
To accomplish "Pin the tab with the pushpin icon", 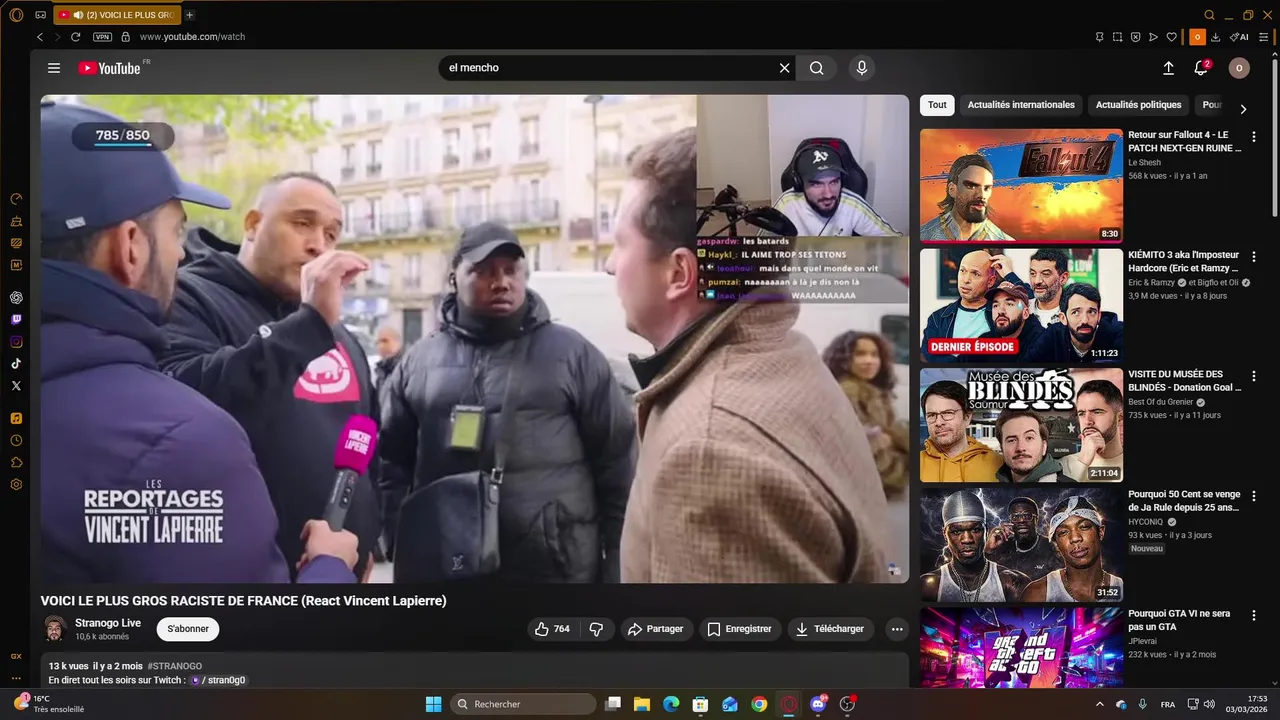I will 1099,37.
